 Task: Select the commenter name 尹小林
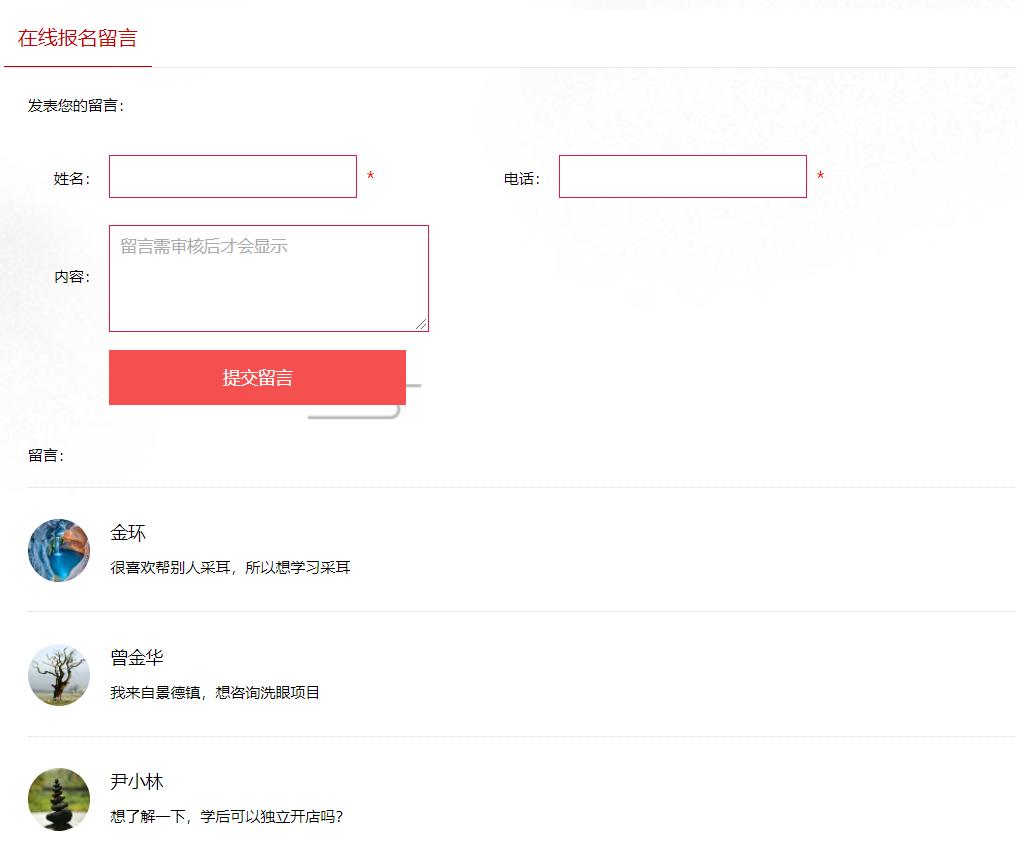click(137, 782)
